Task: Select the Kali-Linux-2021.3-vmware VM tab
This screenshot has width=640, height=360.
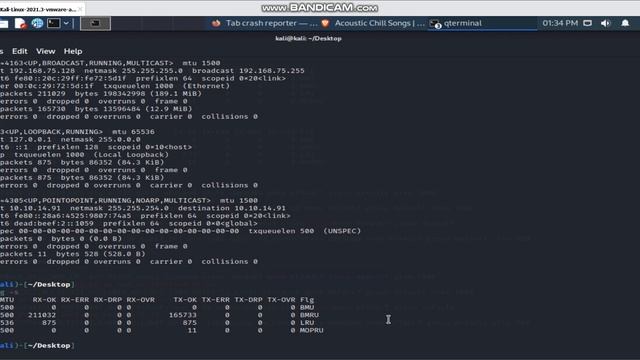Action: click(x=39, y=9)
